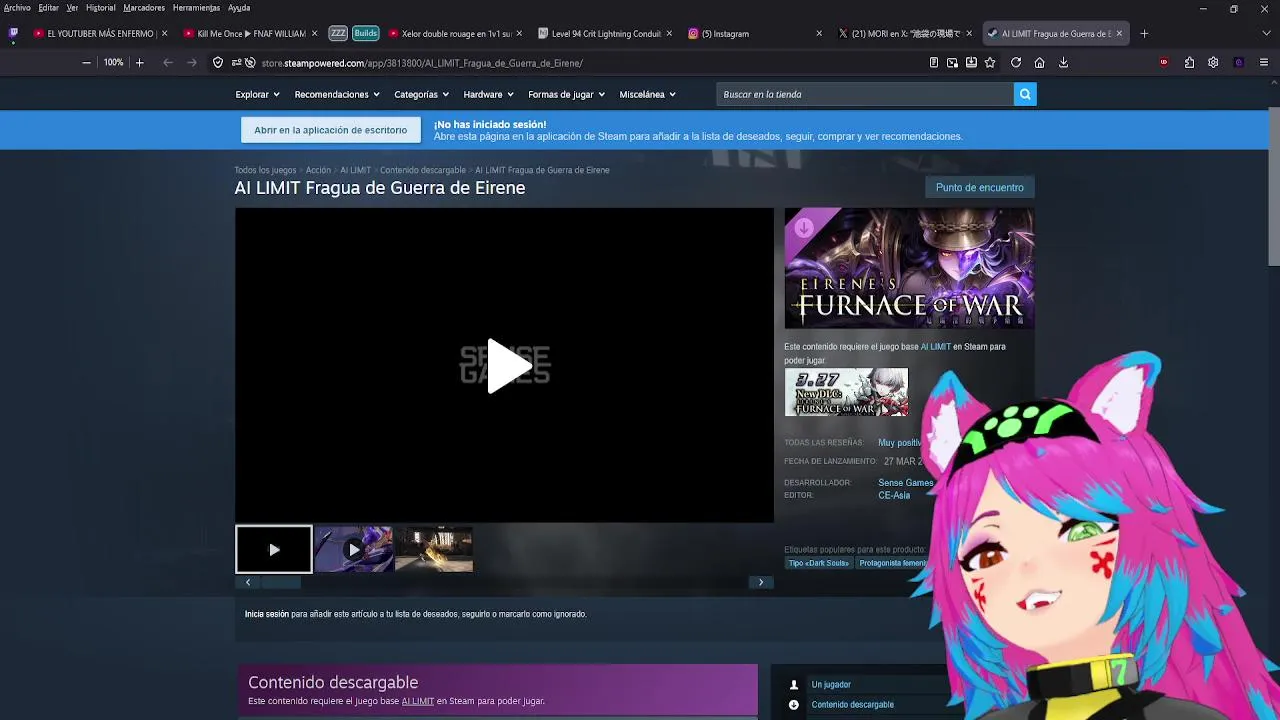Select the third screenshot thumbnail

[x=433, y=549]
